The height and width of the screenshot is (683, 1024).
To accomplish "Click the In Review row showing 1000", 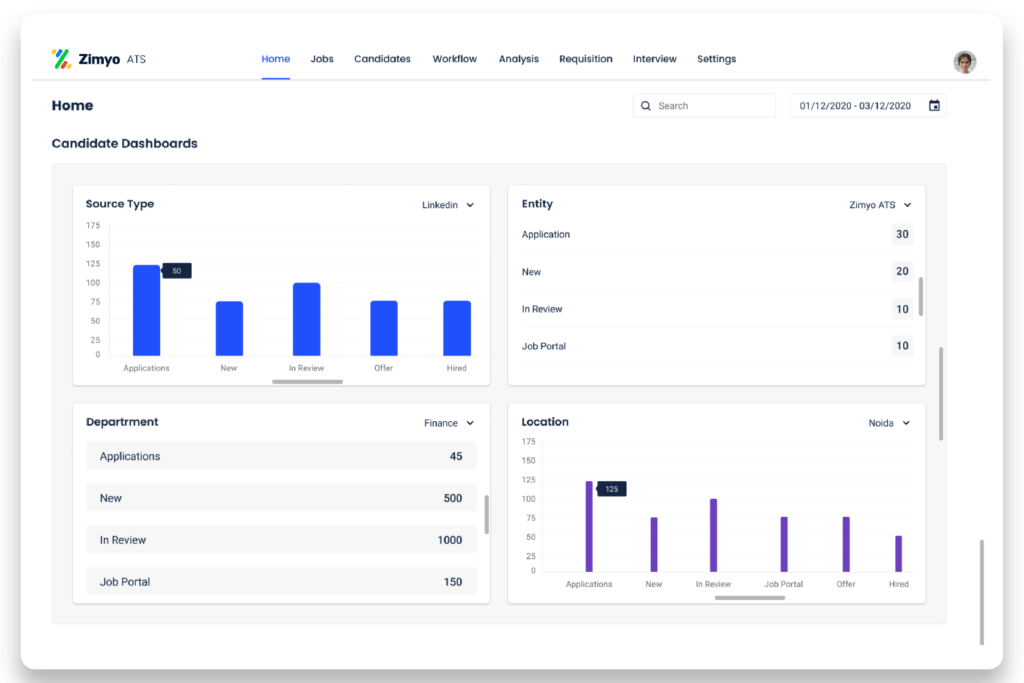I will tap(281, 539).
